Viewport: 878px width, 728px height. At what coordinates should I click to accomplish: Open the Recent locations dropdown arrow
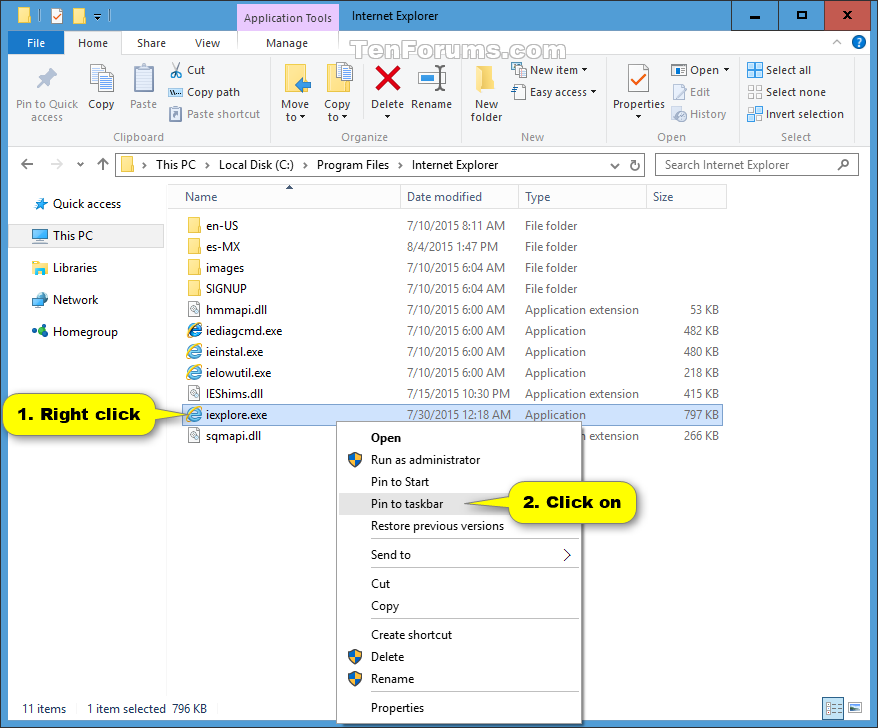tap(80, 165)
